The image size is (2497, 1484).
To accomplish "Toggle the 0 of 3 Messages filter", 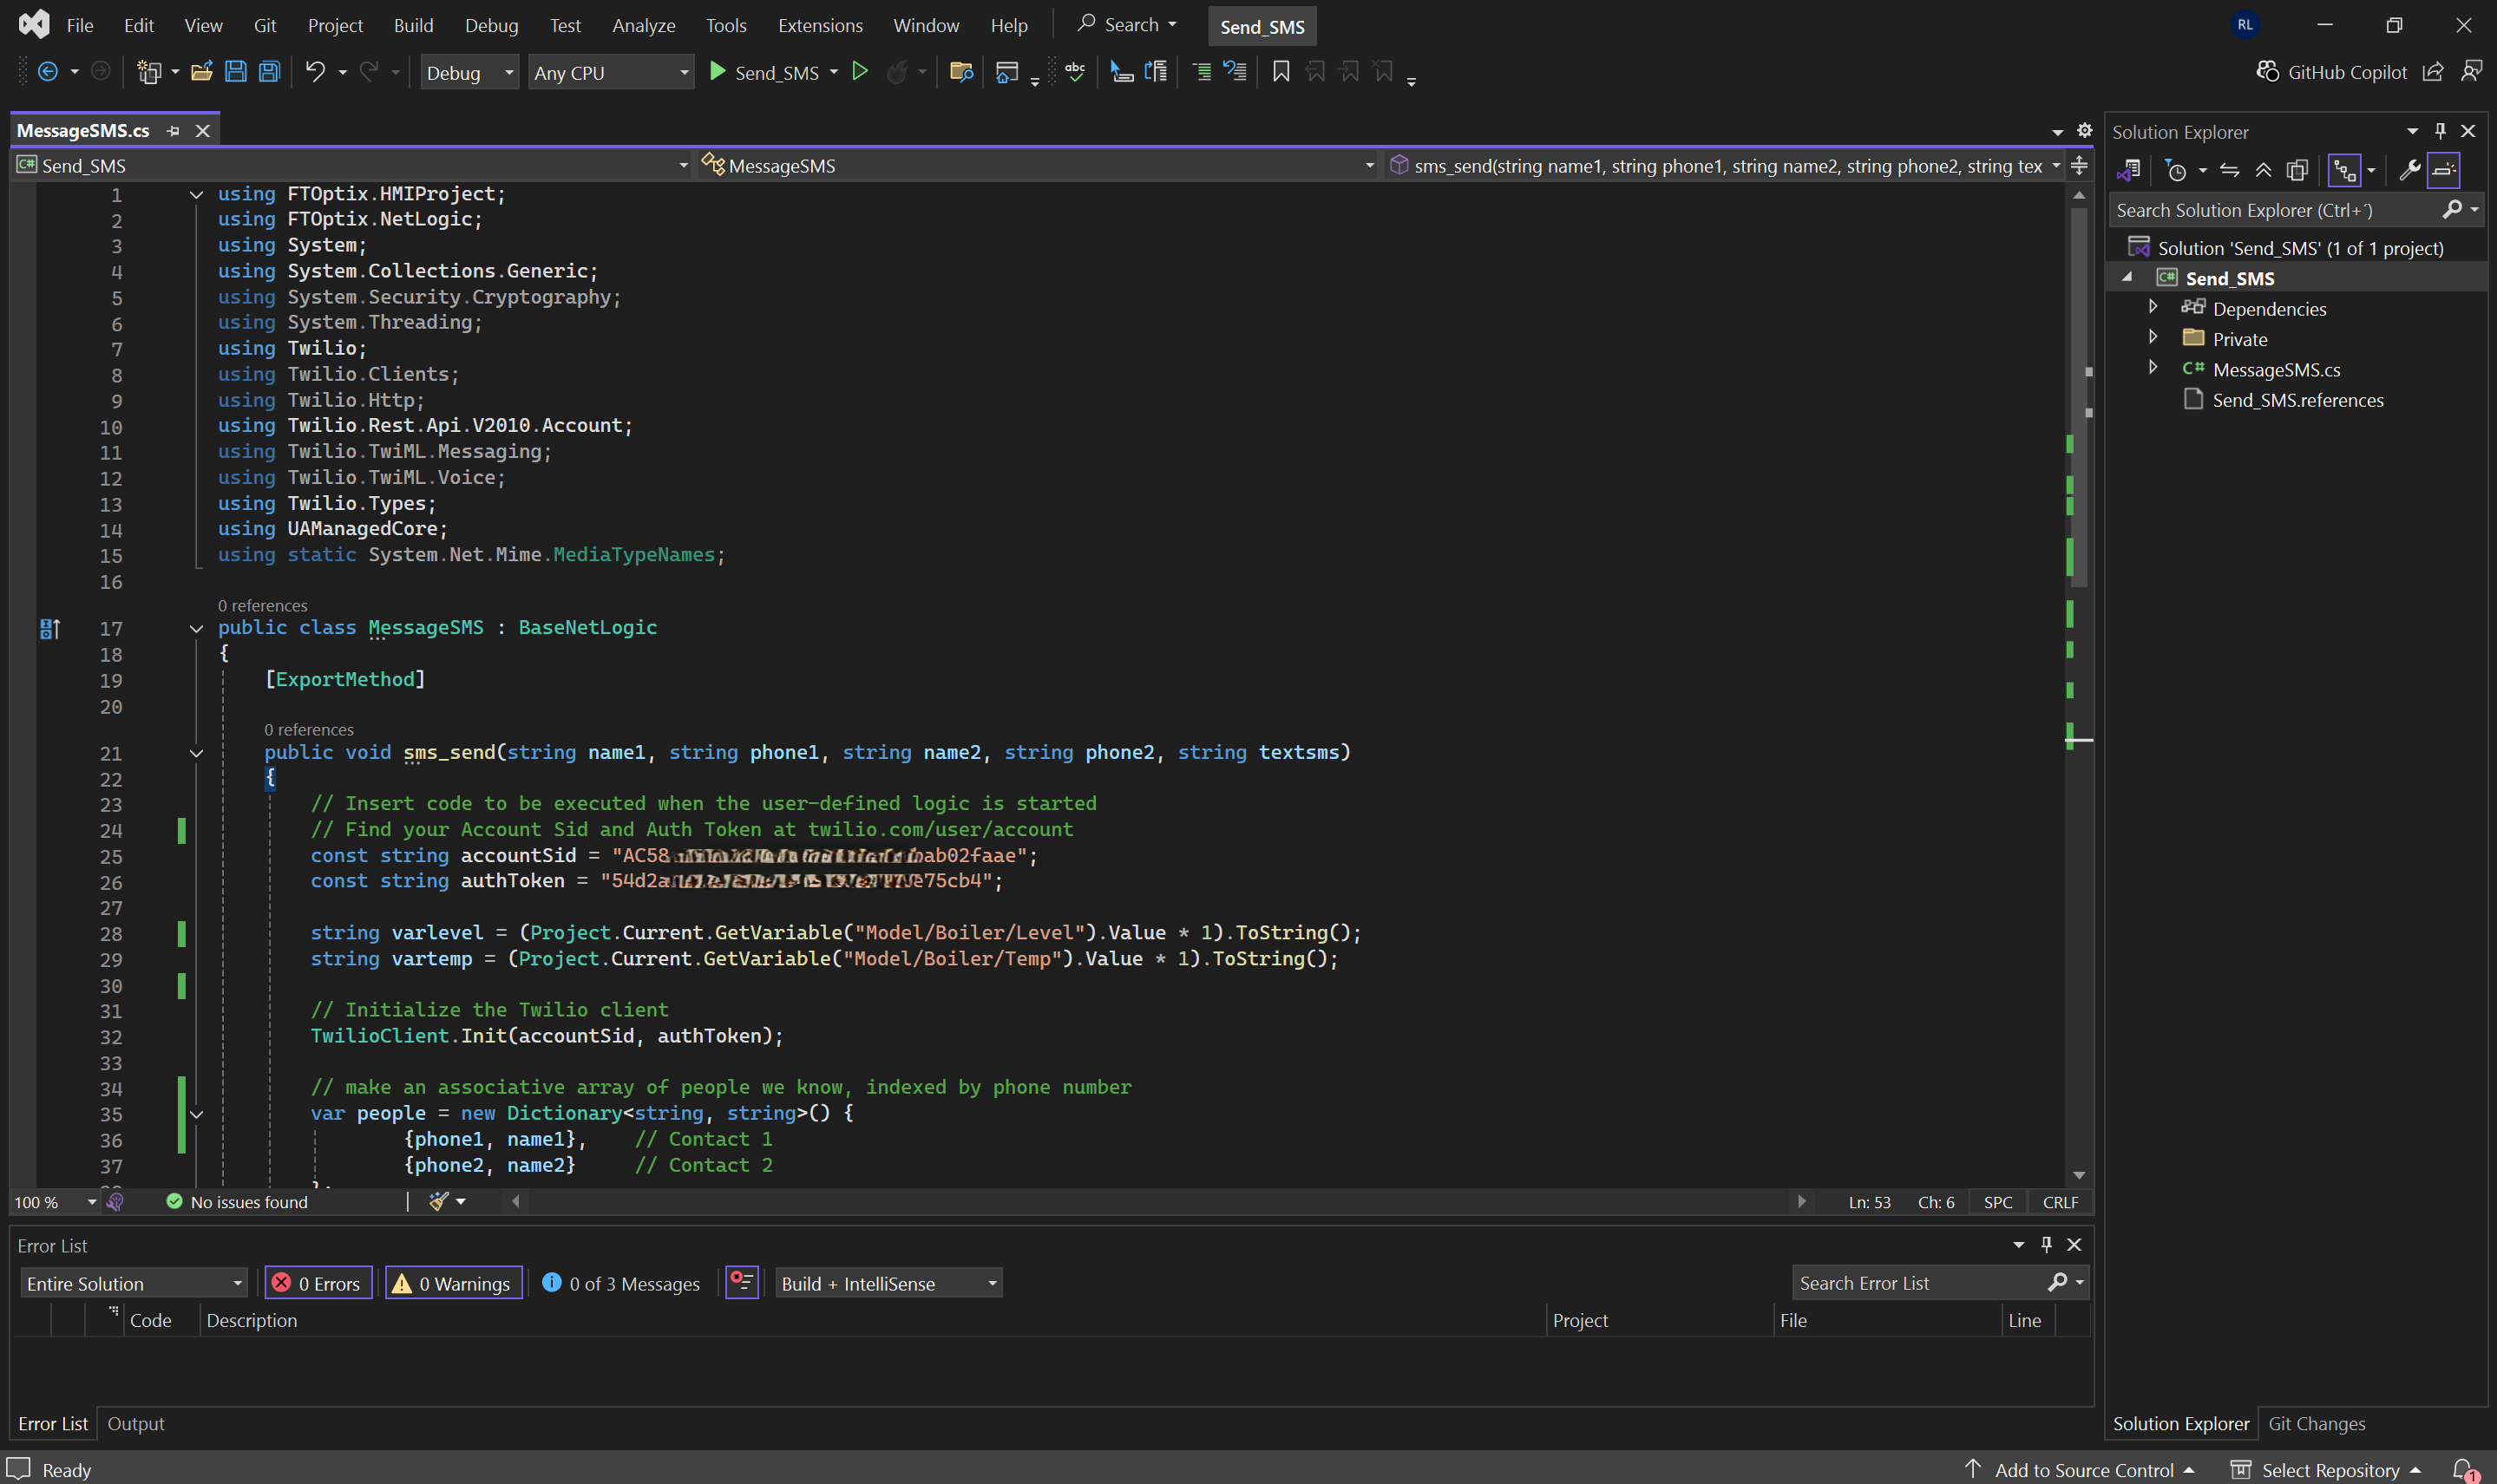I will [x=621, y=1283].
